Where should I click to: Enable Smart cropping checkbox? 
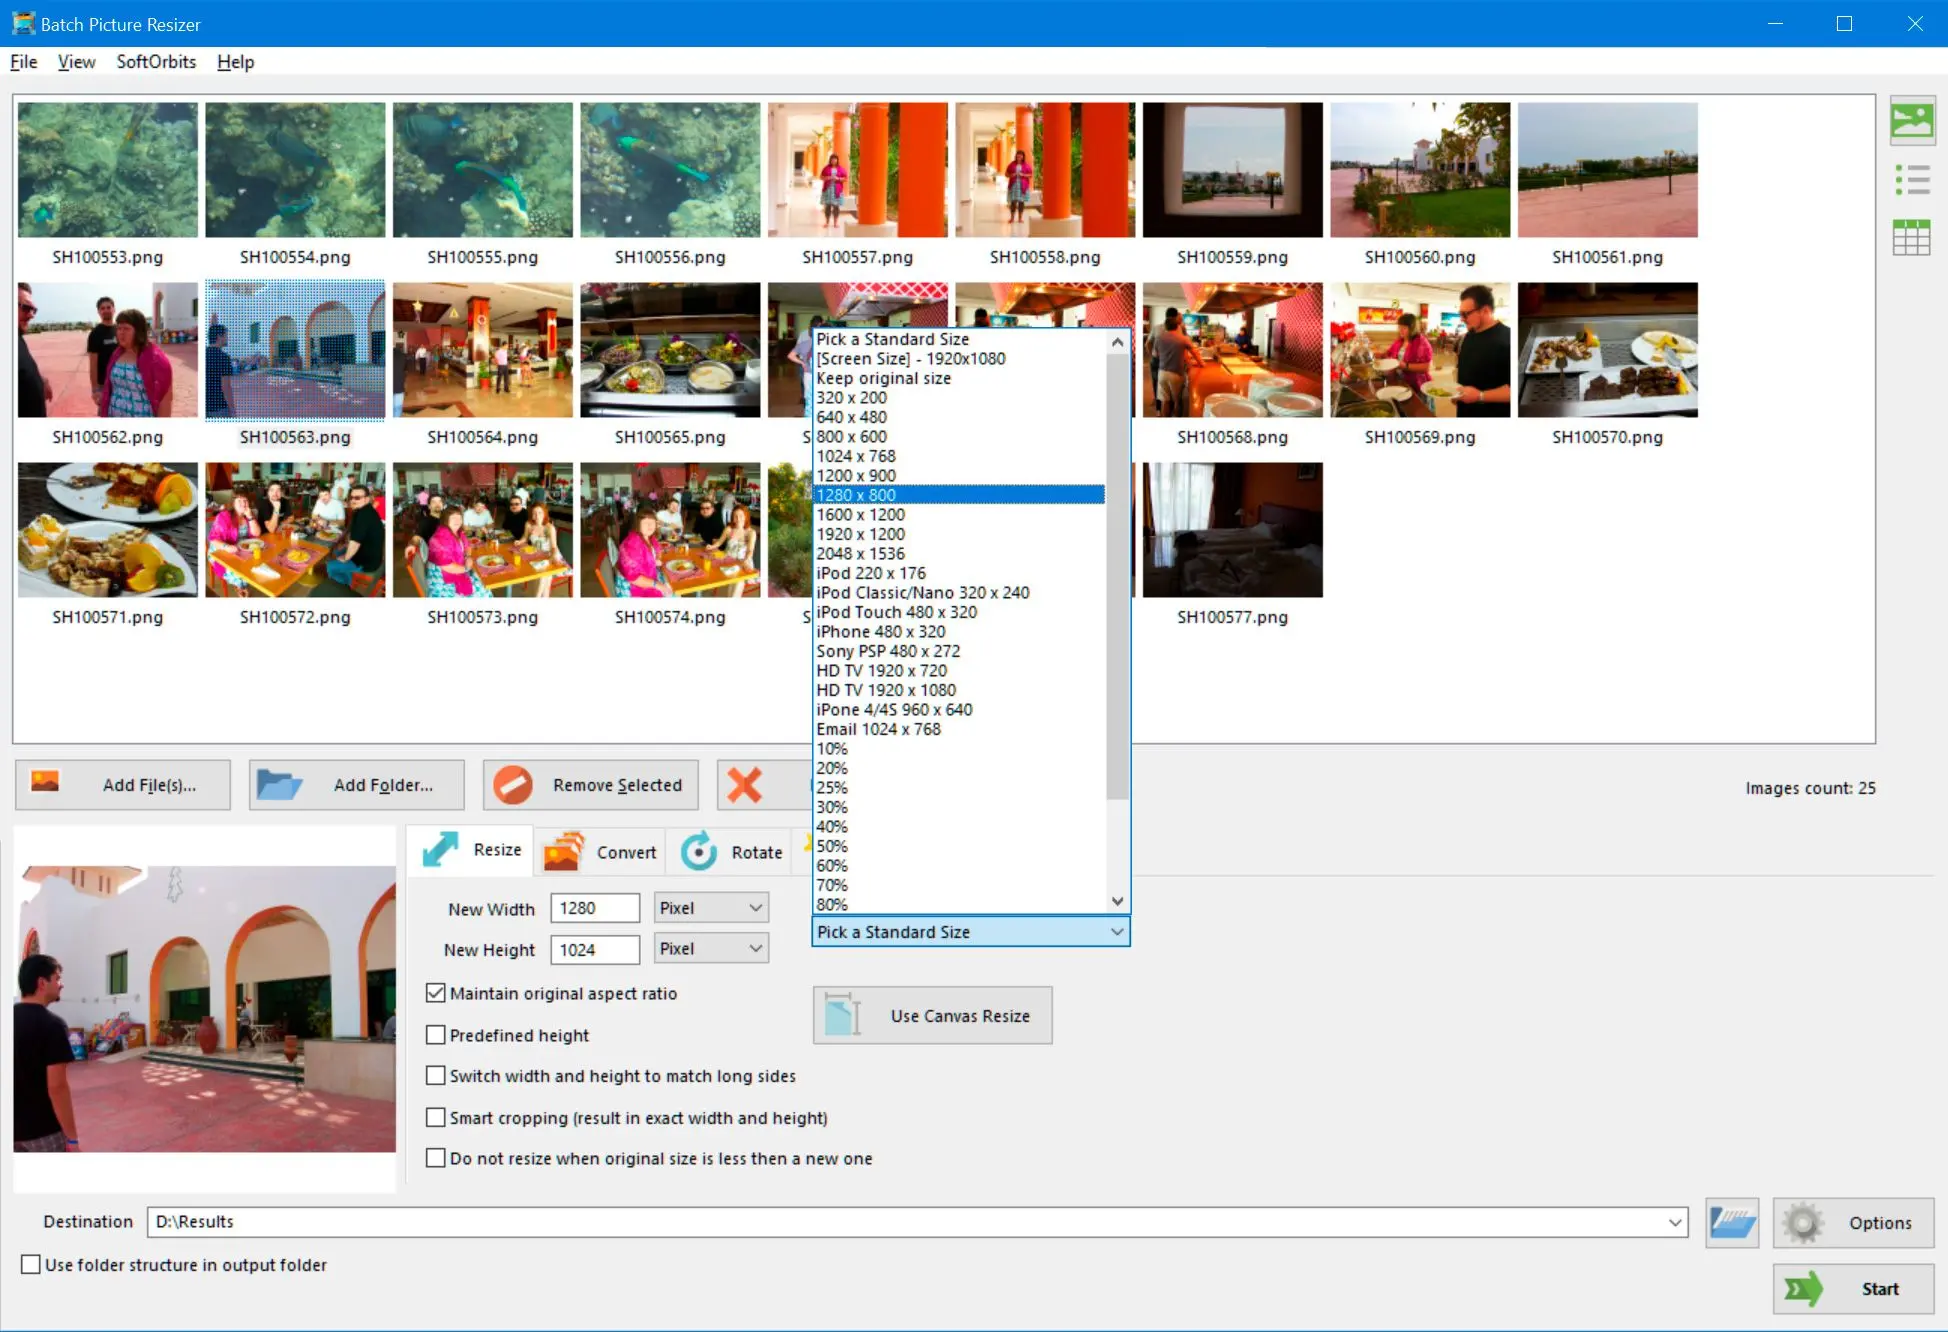pos(435,1116)
